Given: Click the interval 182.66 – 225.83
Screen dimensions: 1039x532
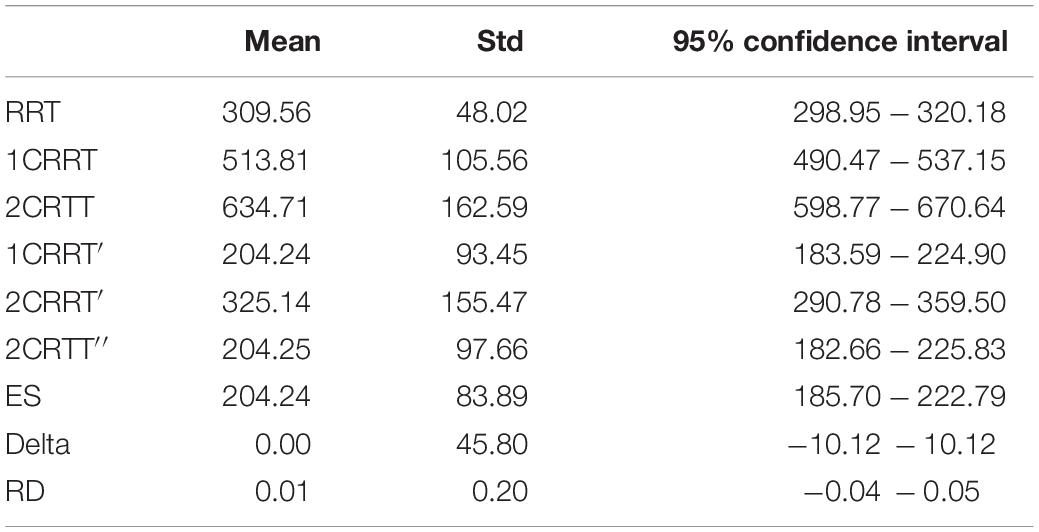Looking at the screenshot, I should 899,349.
